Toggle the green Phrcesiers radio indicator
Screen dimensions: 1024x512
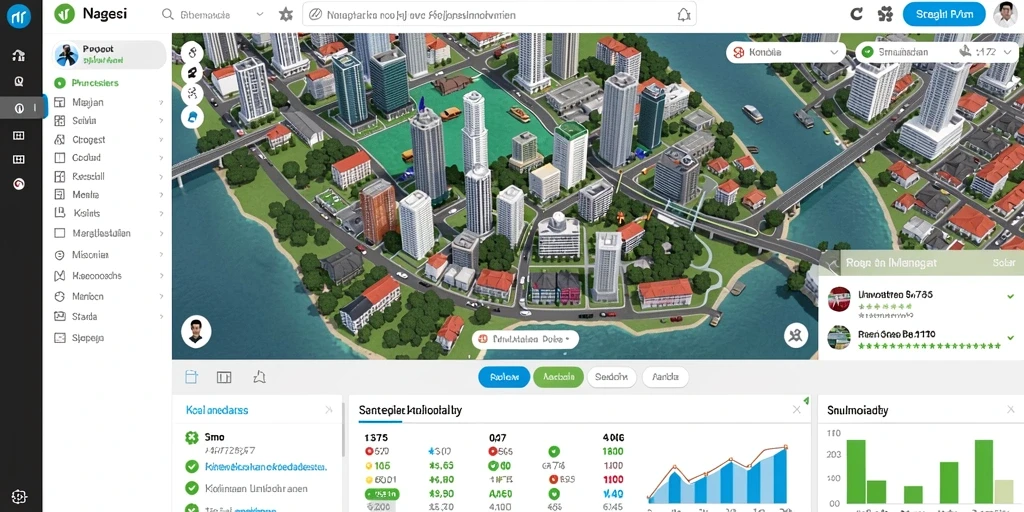point(60,83)
